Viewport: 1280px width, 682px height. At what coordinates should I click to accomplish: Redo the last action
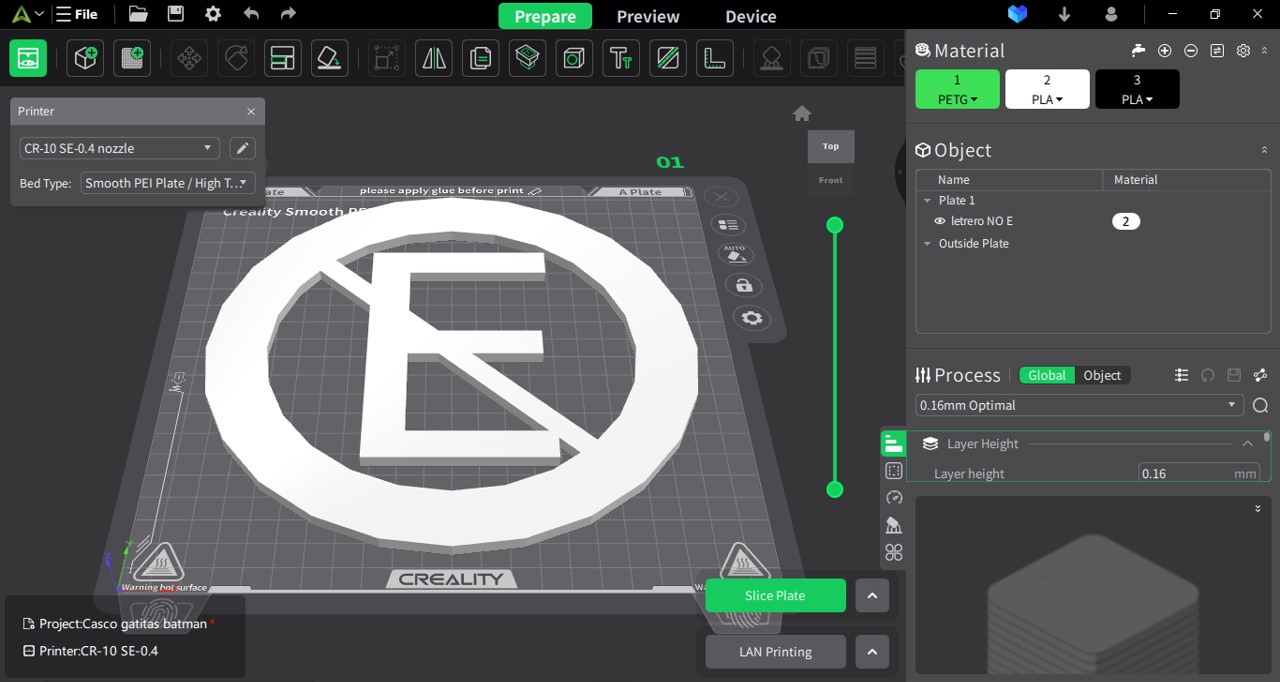(288, 14)
